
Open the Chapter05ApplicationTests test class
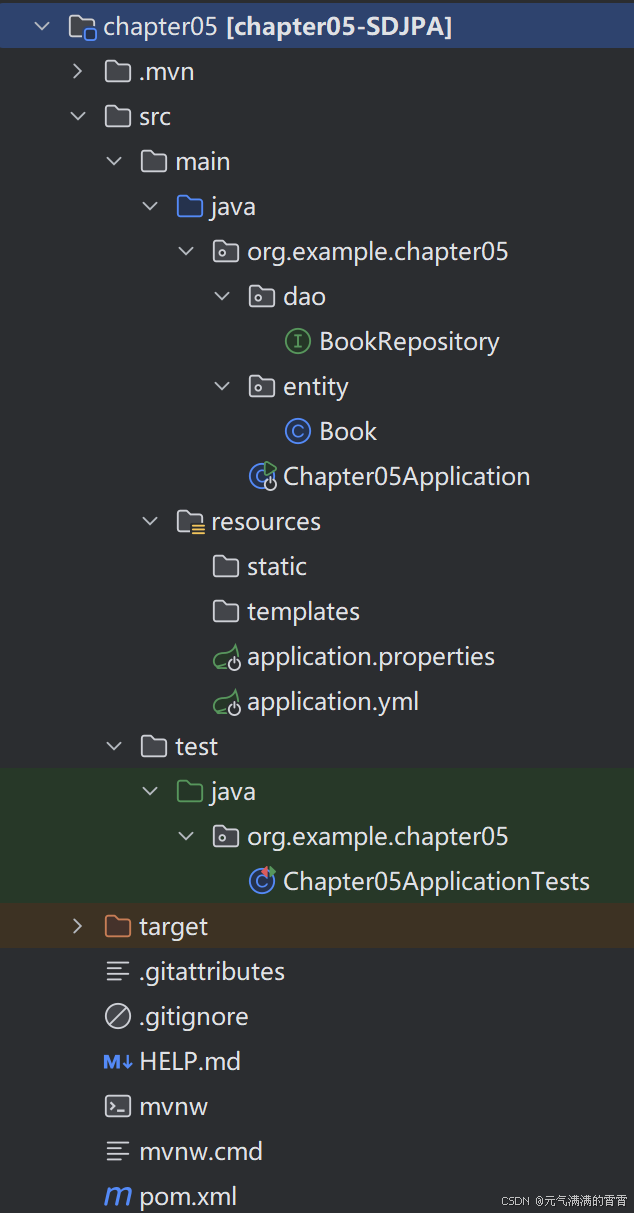(435, 881)
